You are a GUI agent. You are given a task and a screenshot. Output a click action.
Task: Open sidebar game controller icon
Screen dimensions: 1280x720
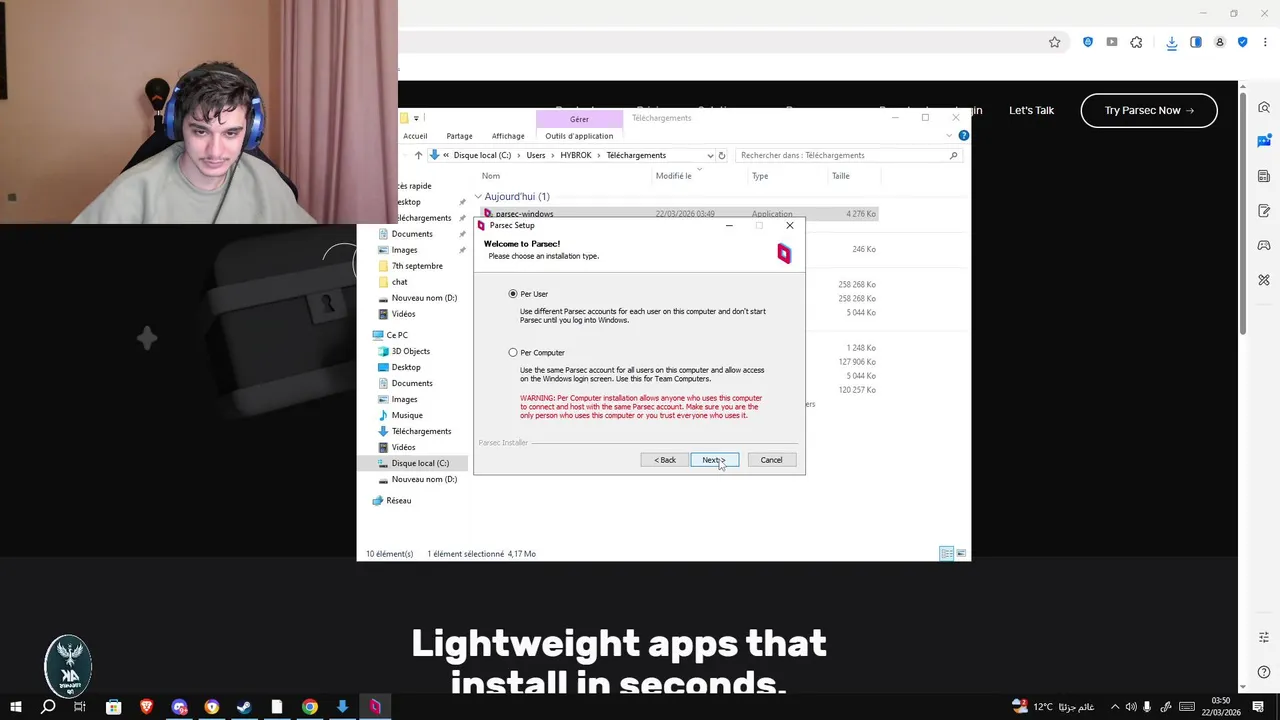1264,245
